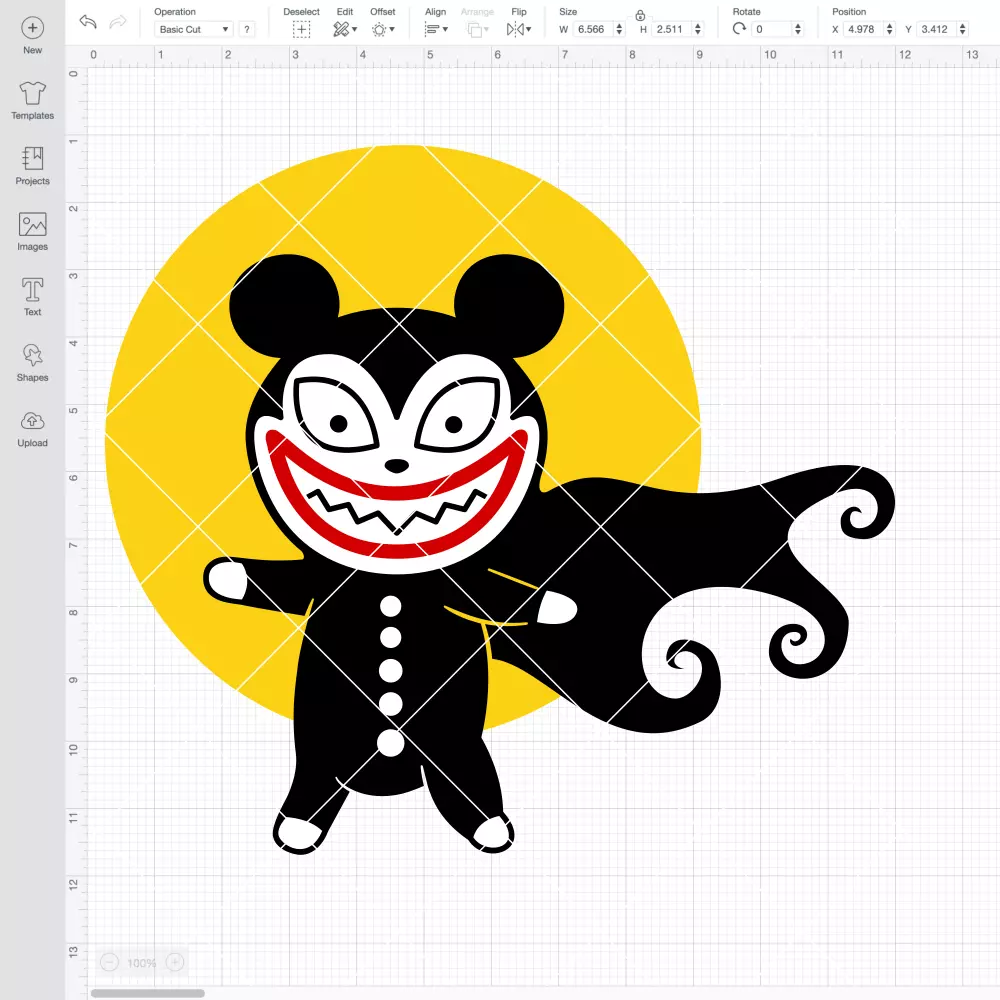Viewport: 1000px width, 1000px height.
Task: Click the Y position field
Action: pos(937,29)
